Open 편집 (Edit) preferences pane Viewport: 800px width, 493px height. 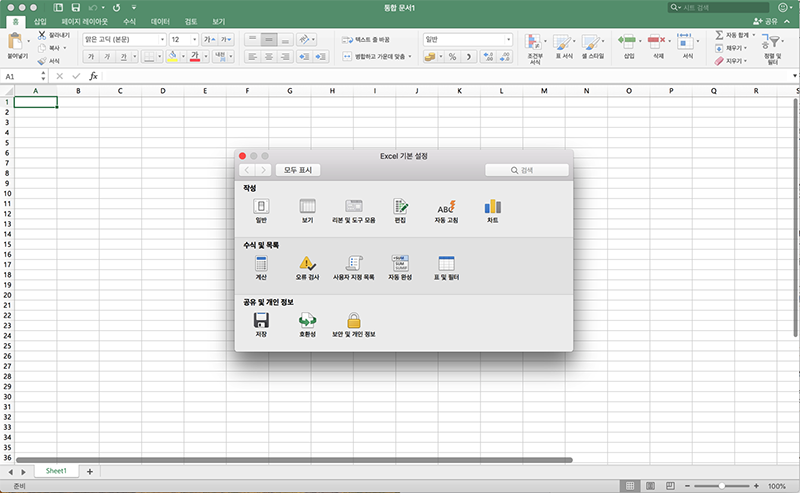coord(400,211)
